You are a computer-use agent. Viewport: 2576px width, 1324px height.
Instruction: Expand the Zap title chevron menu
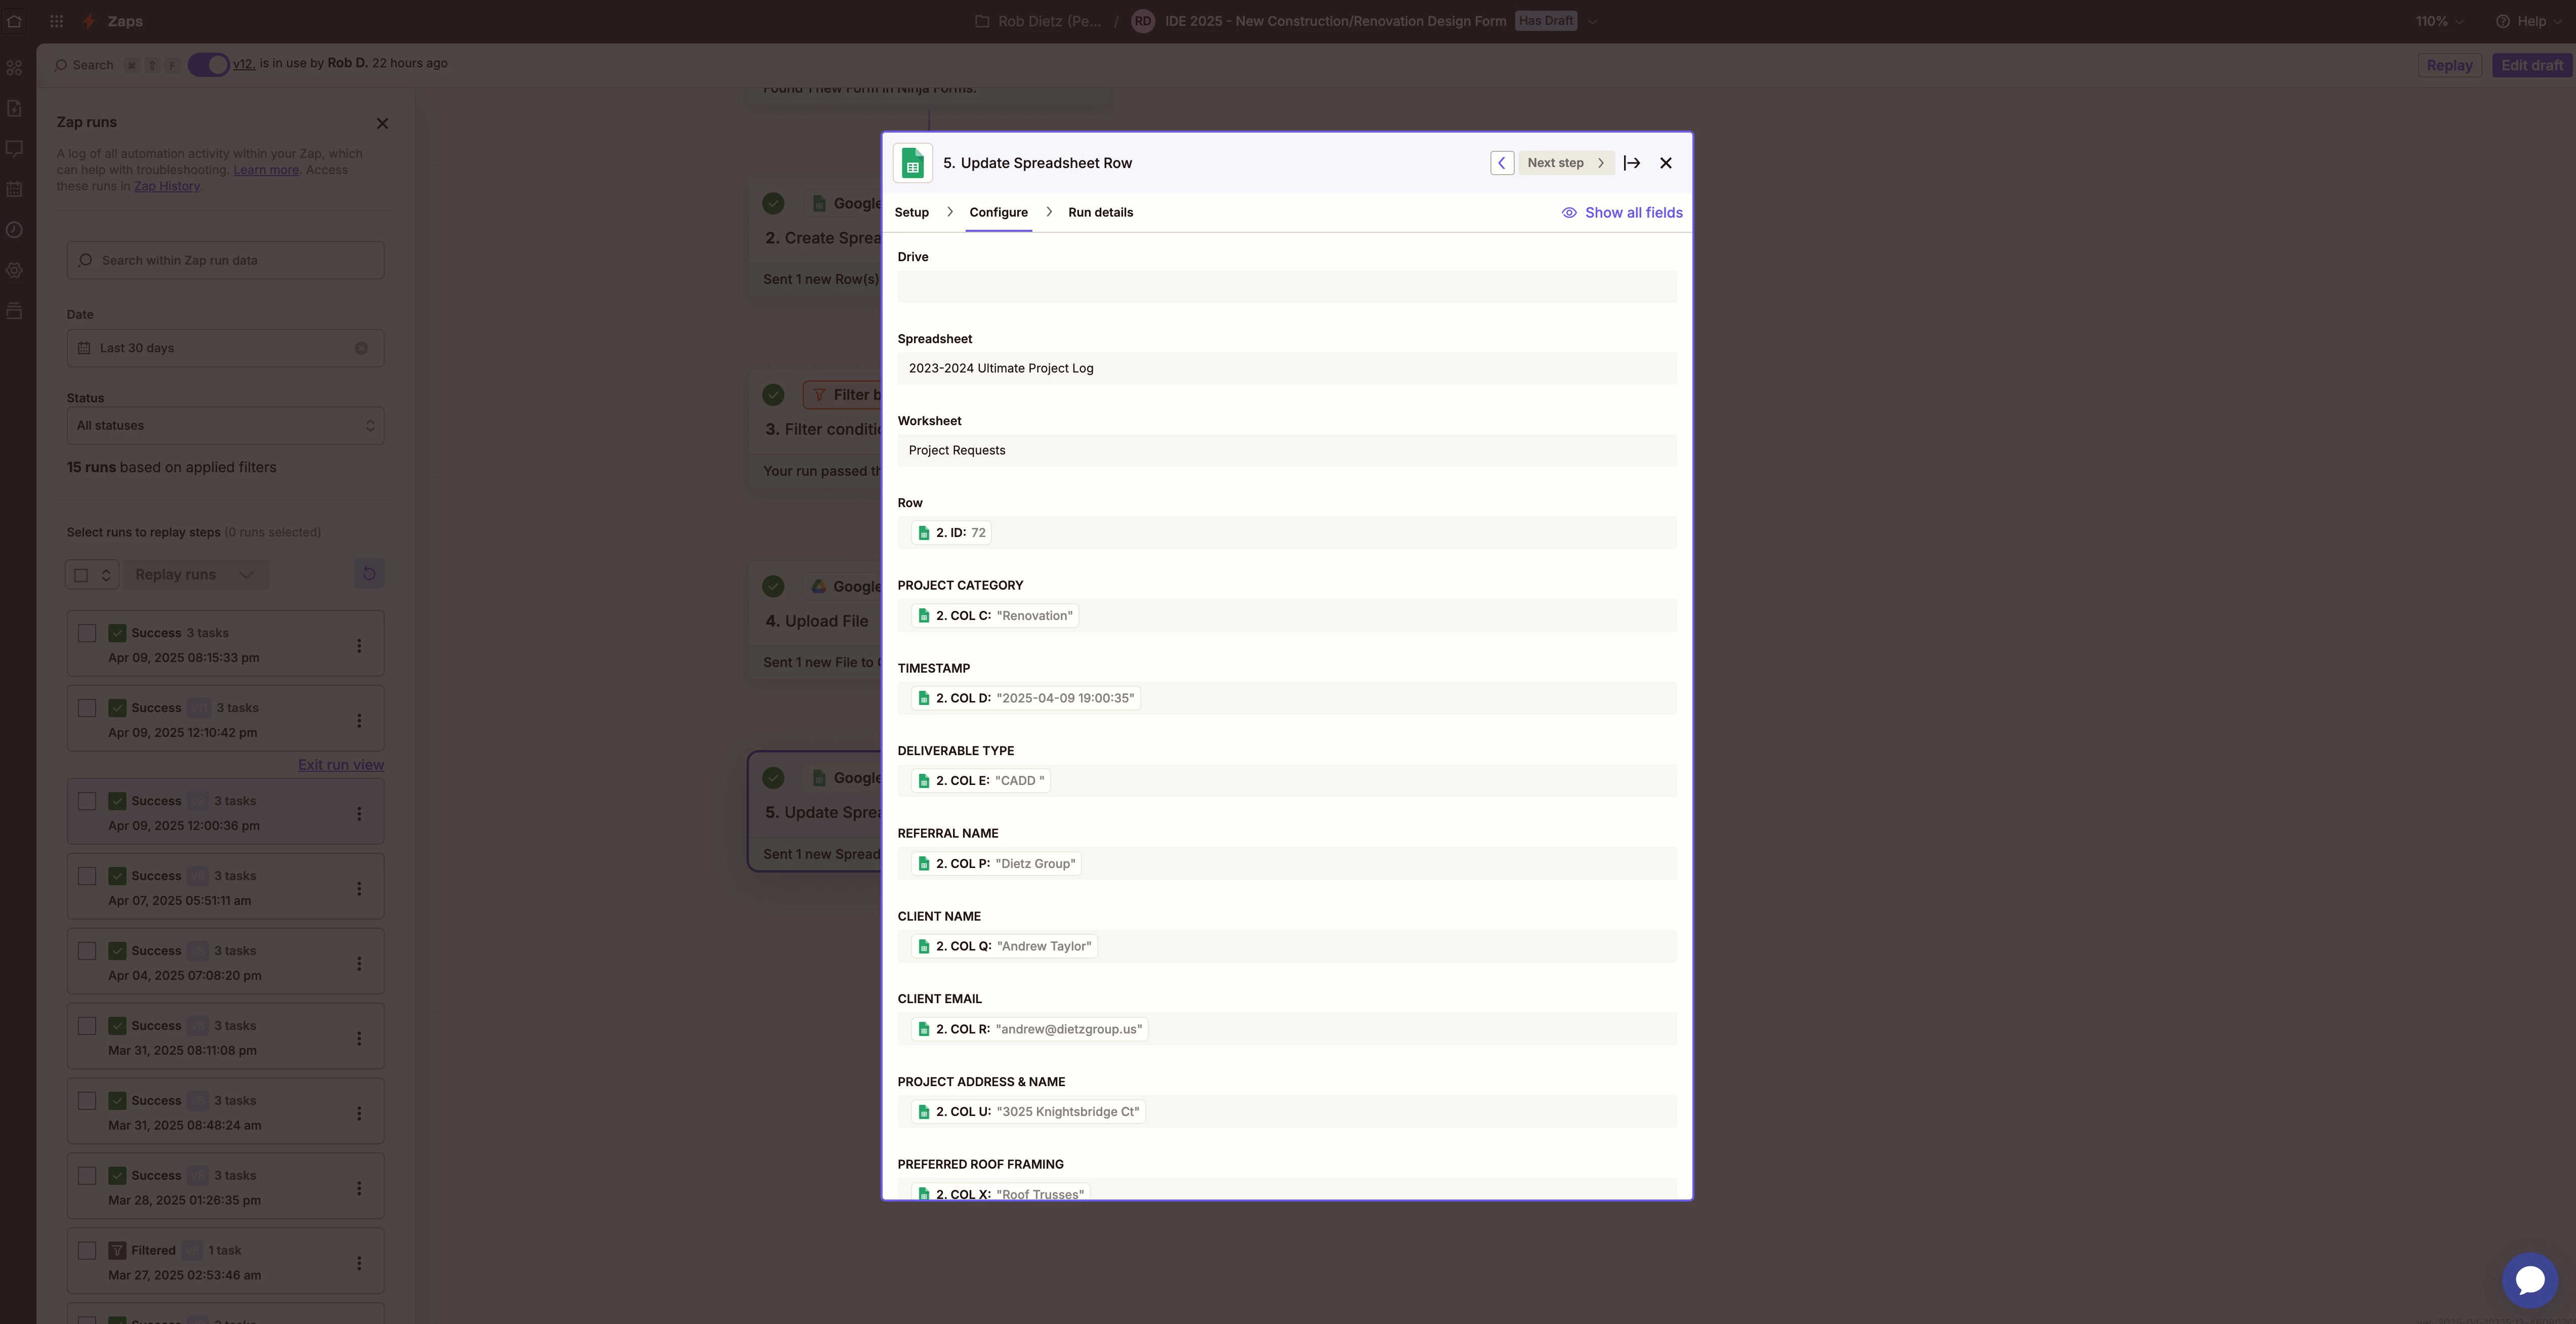point(1593,21)
